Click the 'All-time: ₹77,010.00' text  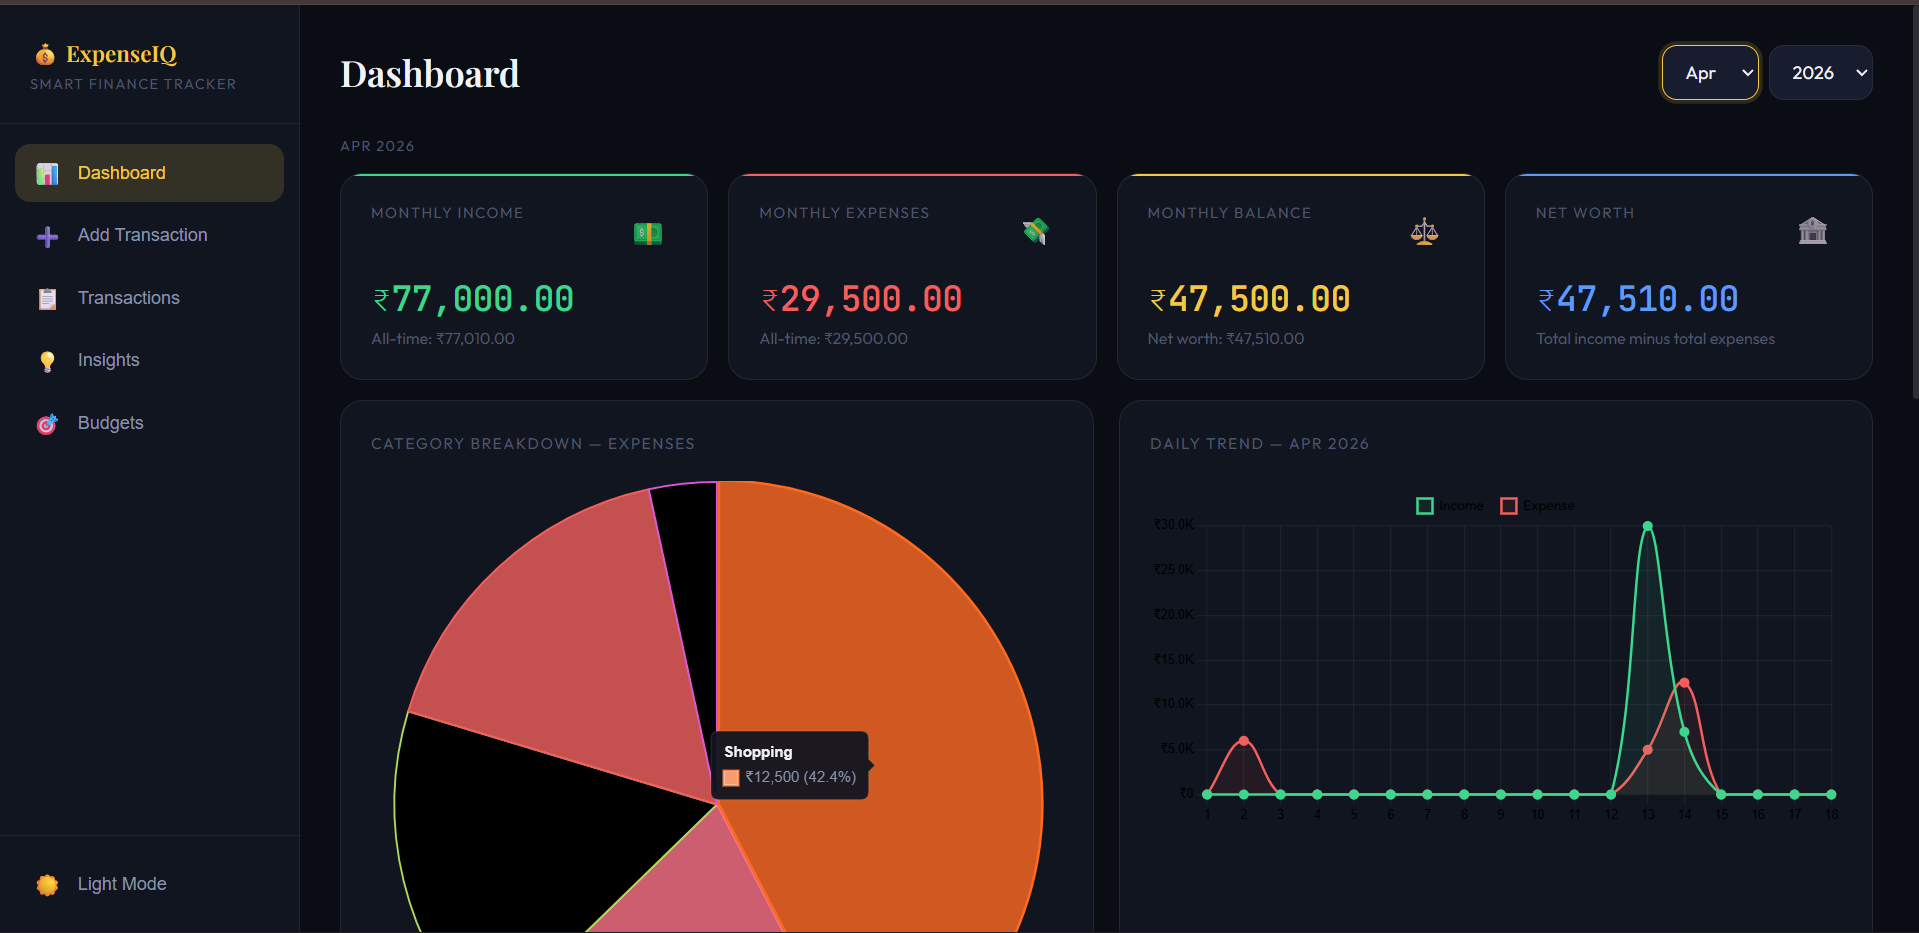pos(443,339)
